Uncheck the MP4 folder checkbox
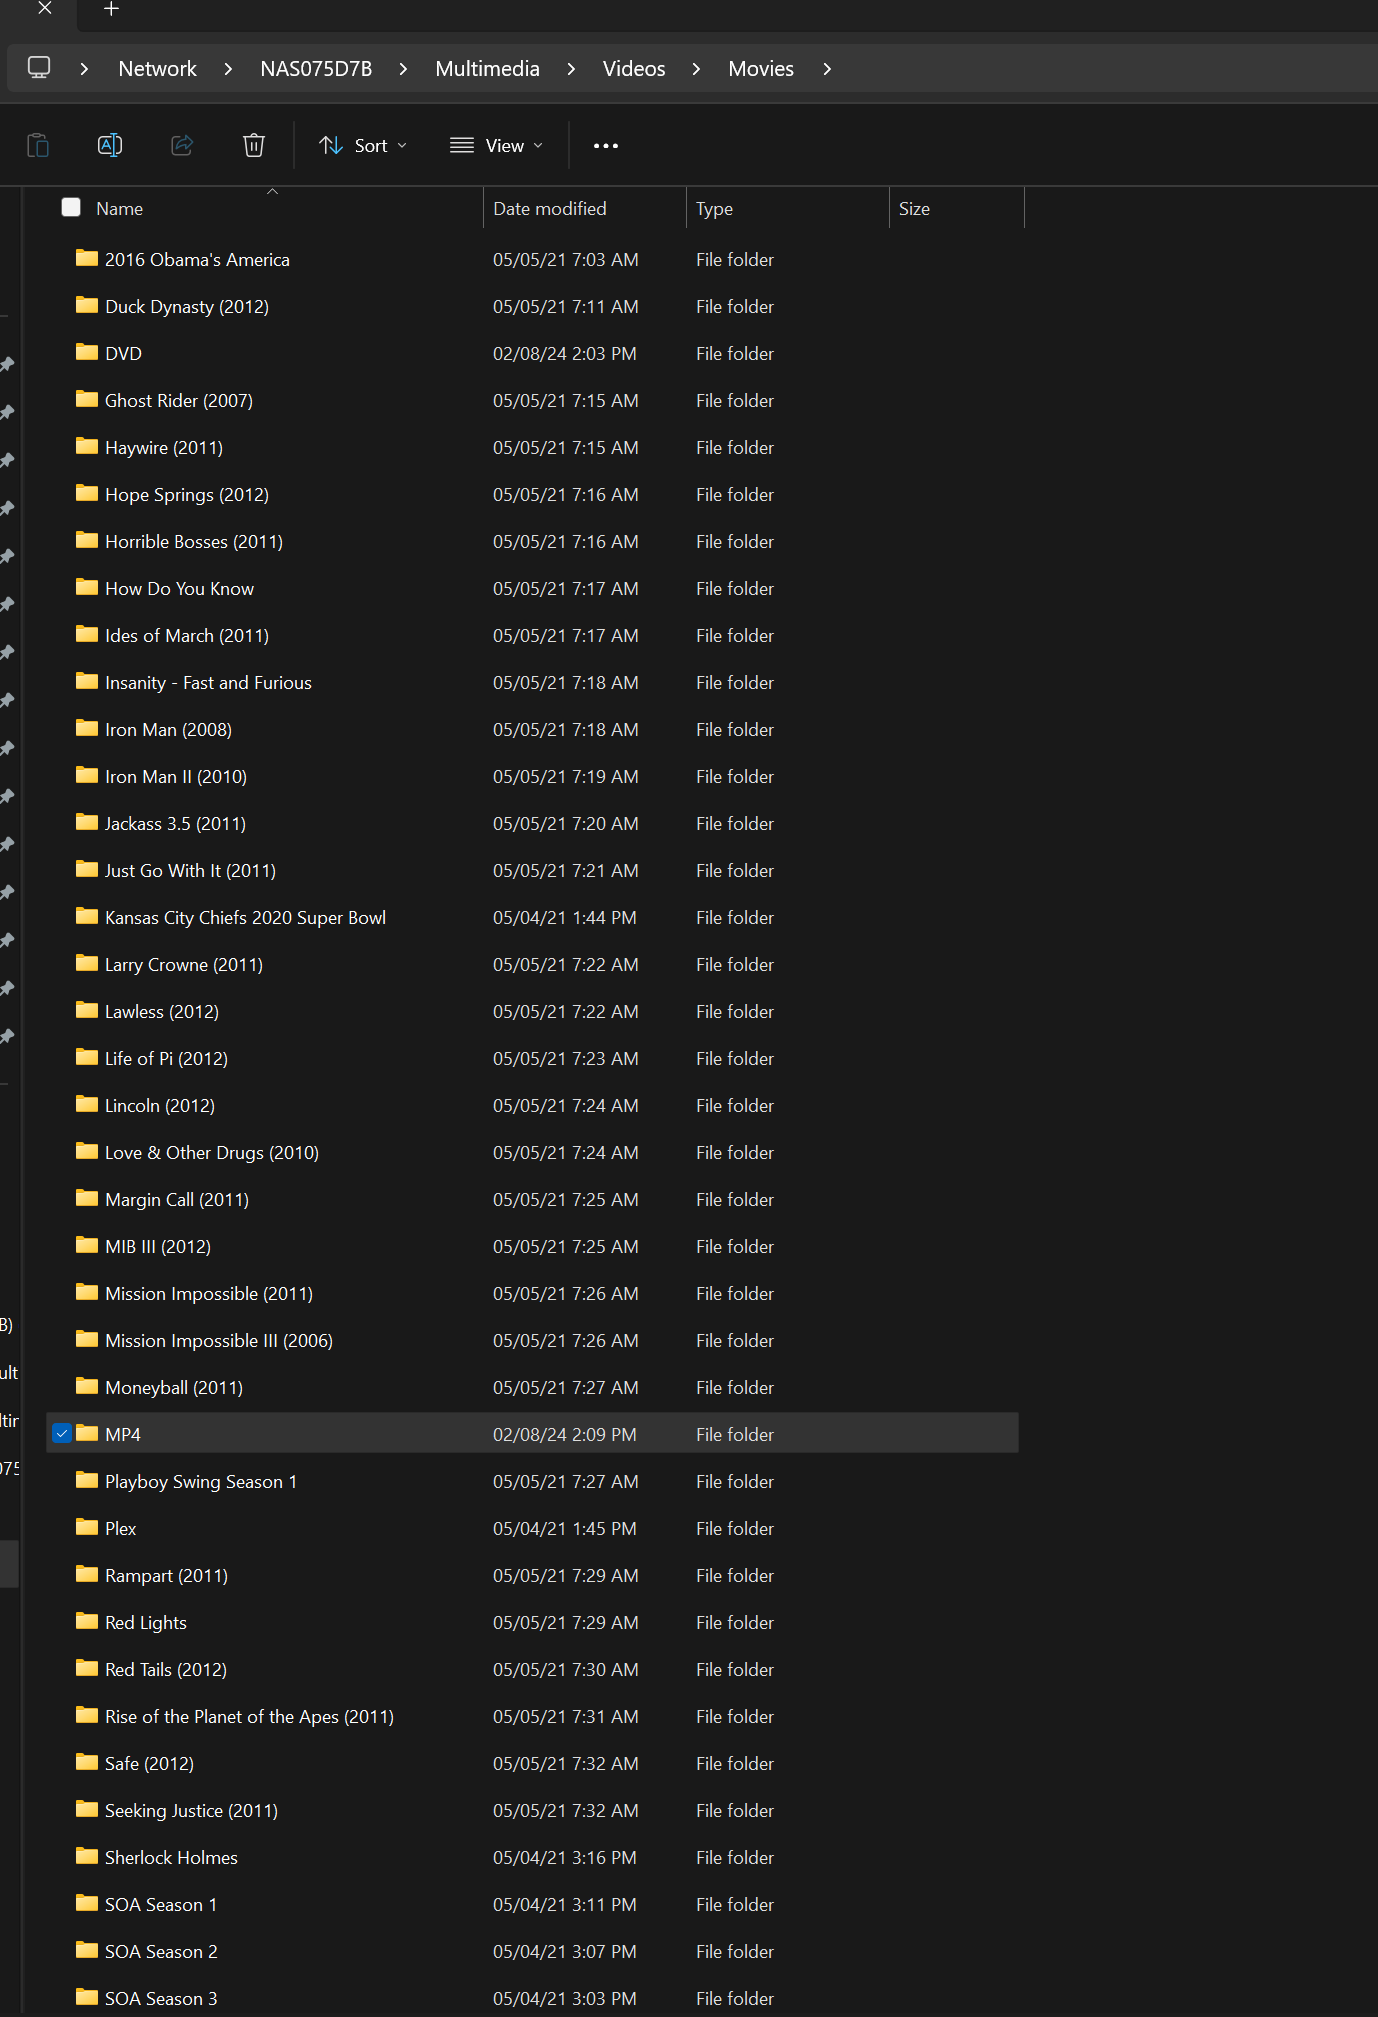This screenshot has height=2017, width=1378. coord(62,1434)
